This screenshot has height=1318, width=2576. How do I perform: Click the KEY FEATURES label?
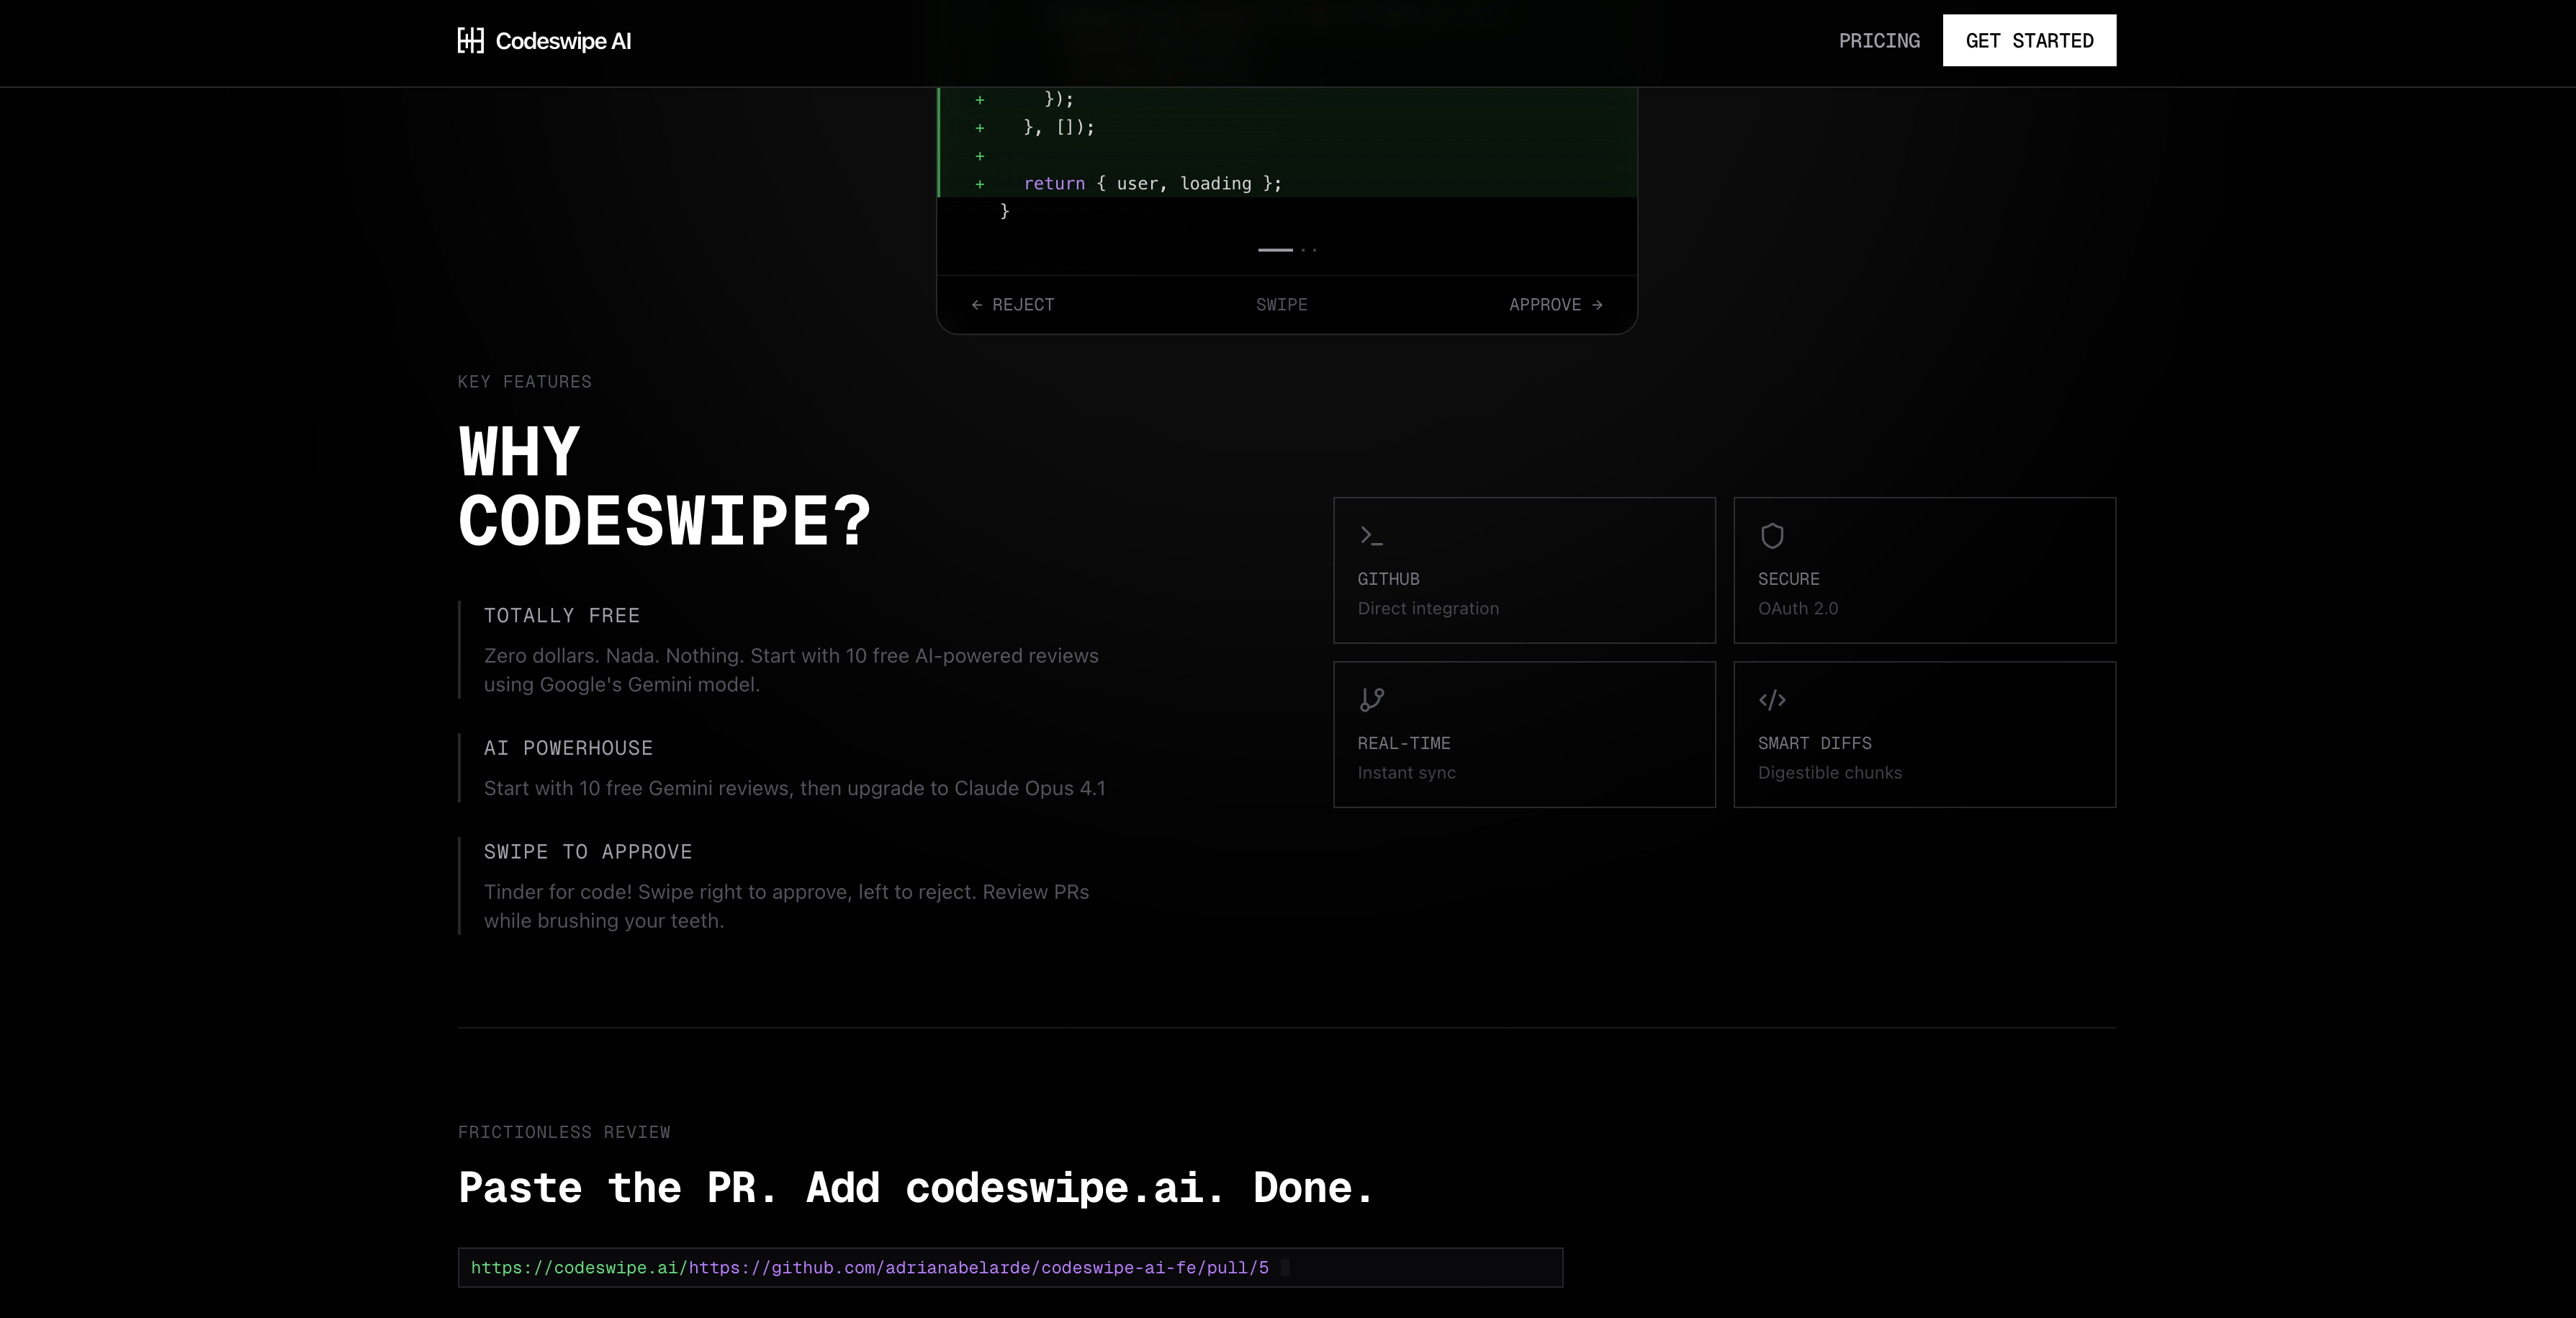pos(524,382)
